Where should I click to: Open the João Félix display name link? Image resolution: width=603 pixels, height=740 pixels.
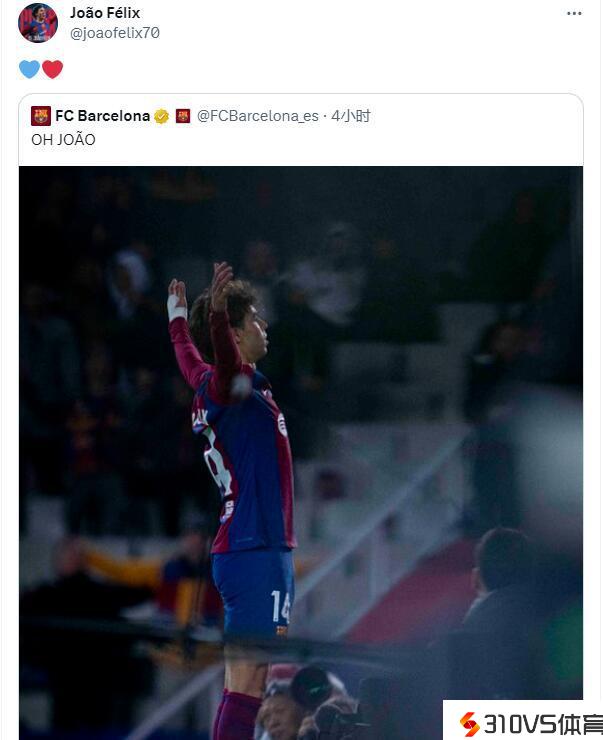point(105,13)
